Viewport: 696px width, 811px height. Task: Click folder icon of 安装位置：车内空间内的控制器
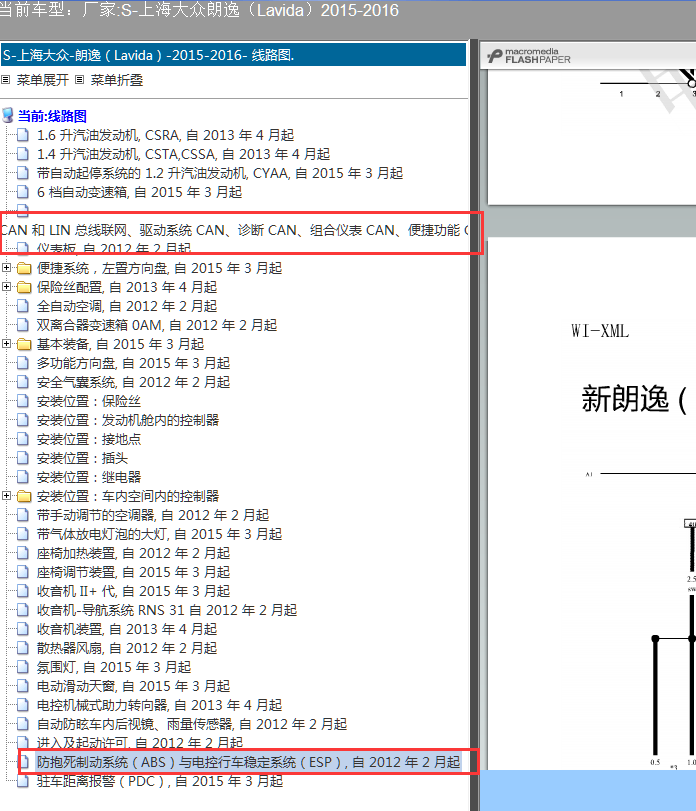[24, 497]
